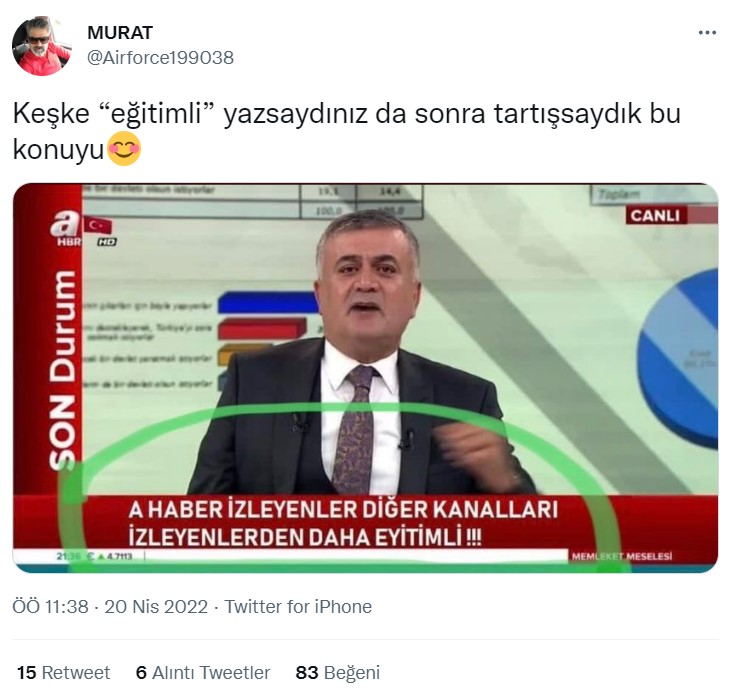
Task: Click the blue pie chart graphic
Action: (678, 358)
